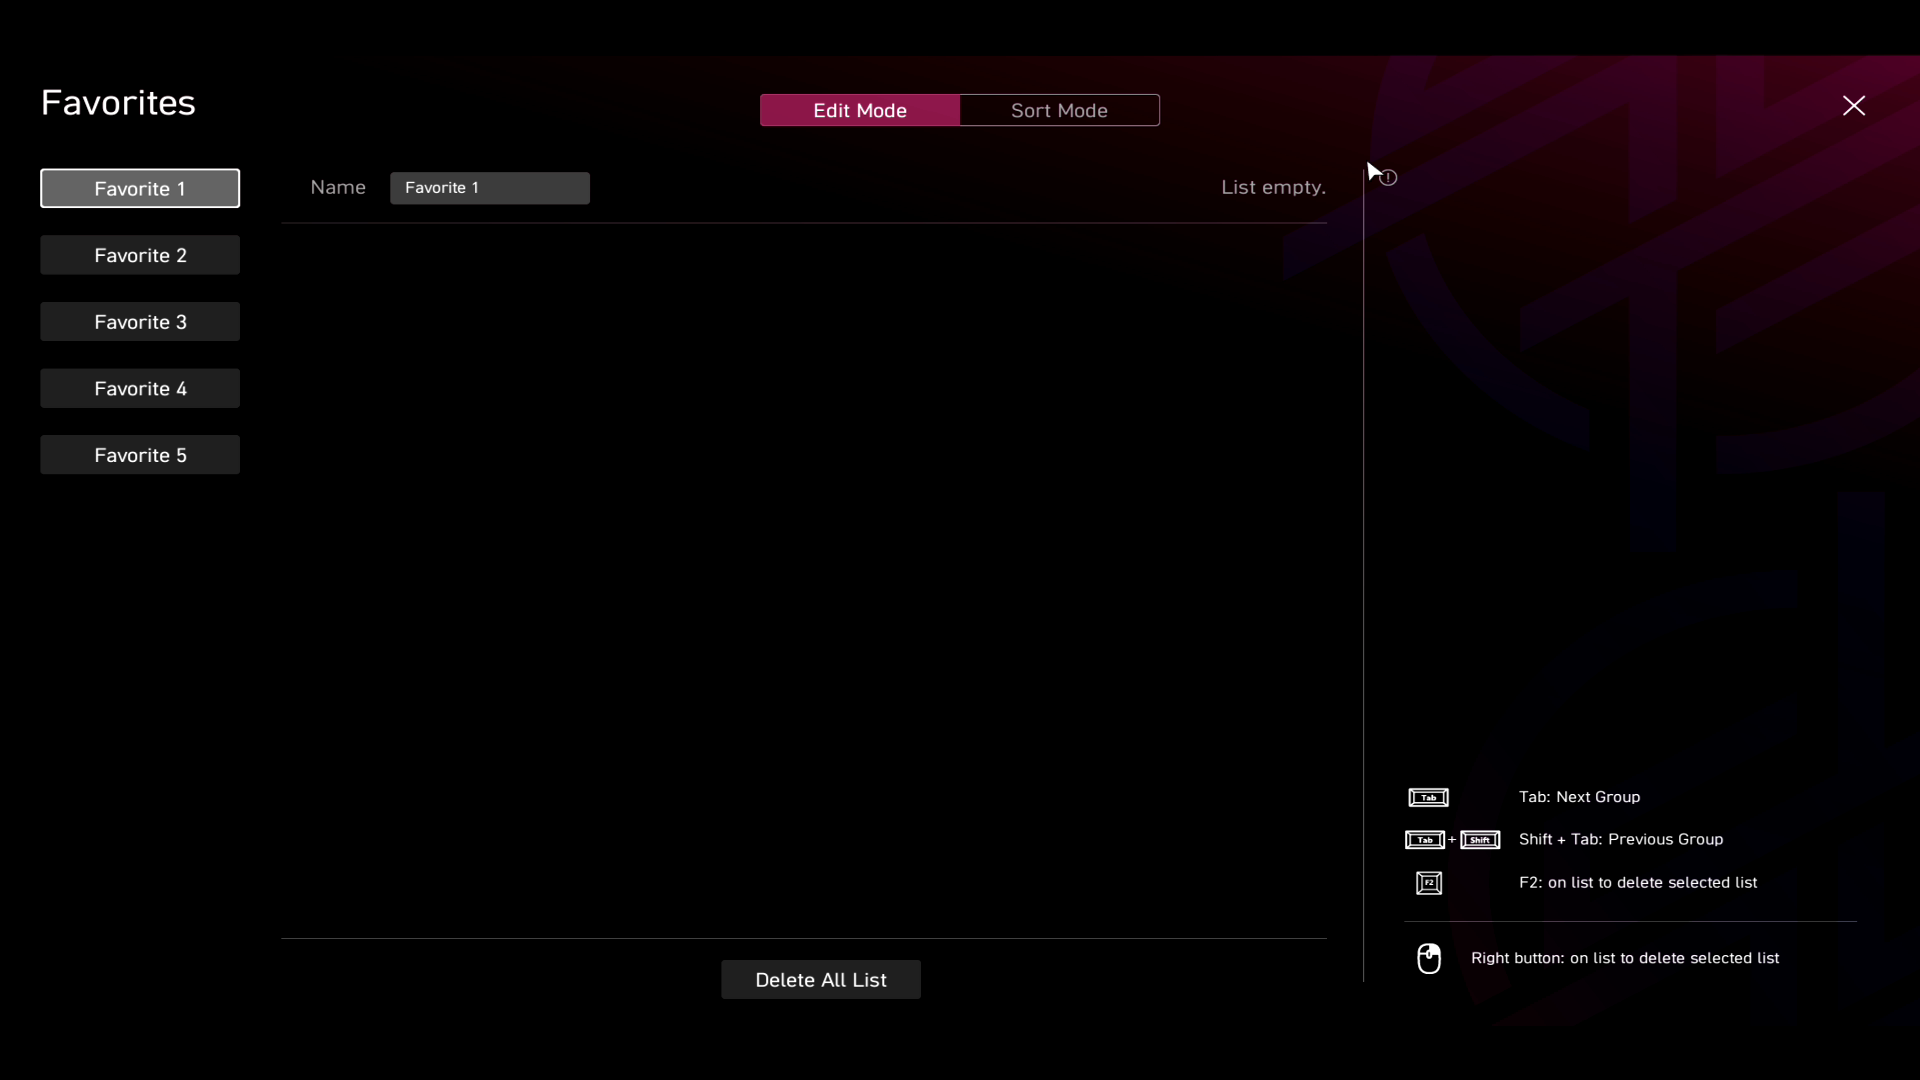Pick the Favorite 5 list
The width and height of the screenshot is (1920, 1080).
coord(140,455)
